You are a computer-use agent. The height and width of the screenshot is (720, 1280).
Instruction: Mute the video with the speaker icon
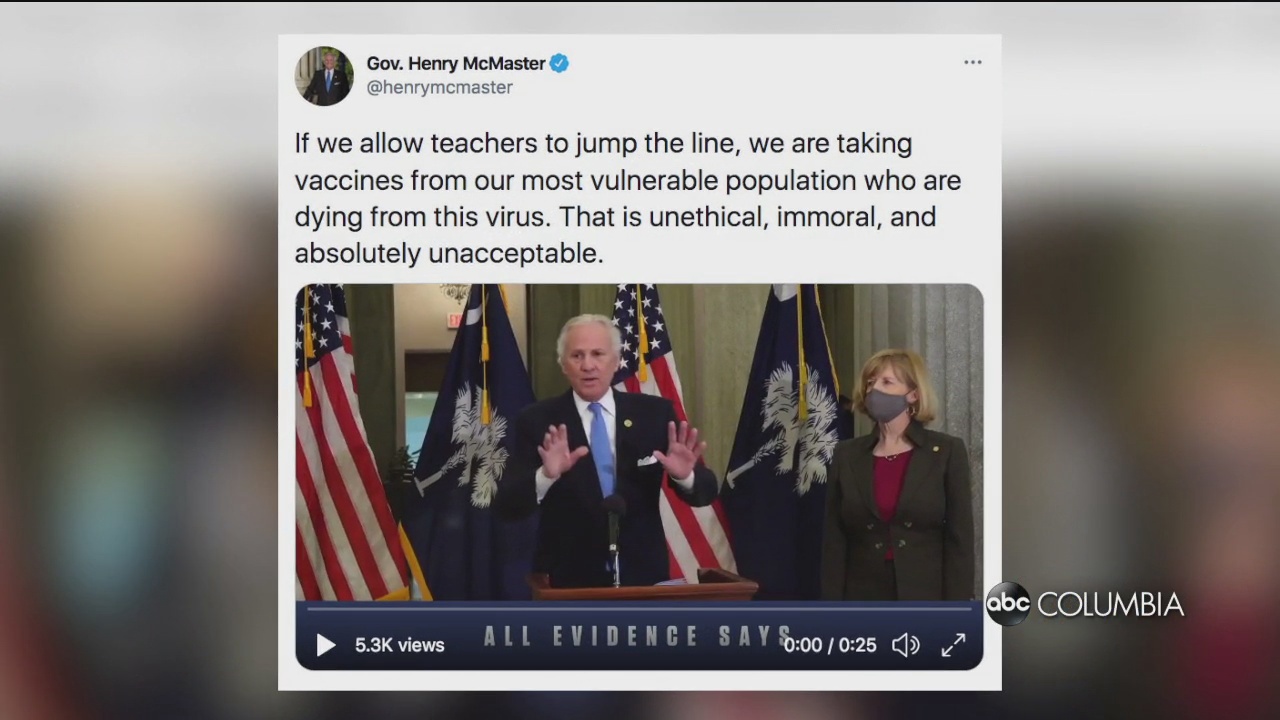point(905,645)
